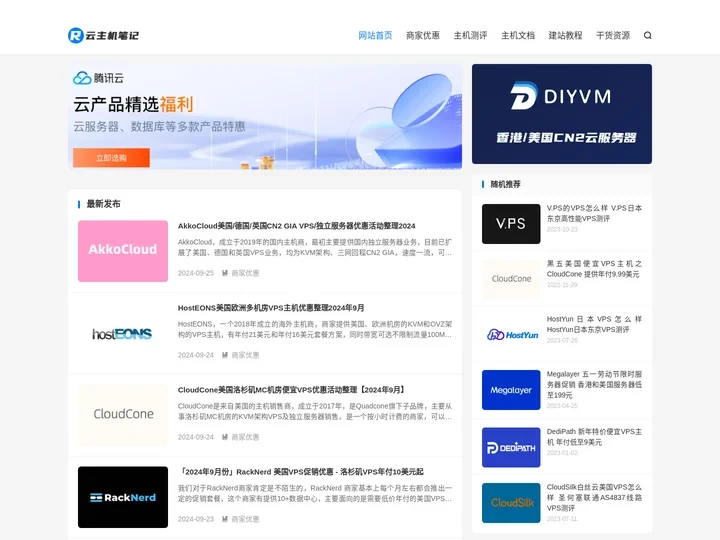The image size is (720, 540).
Task: Click the category icon under CloudCone post
Action: [x=225, y=437]
